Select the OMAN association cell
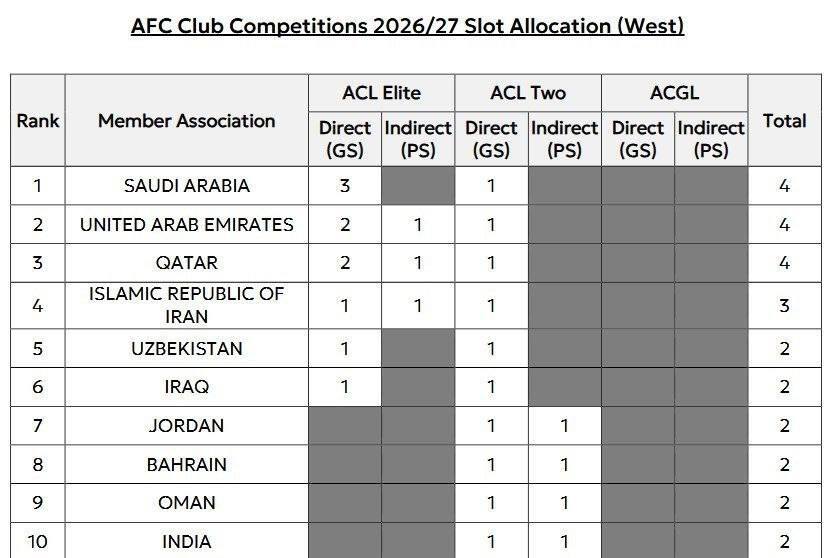Viewport: 828px width, 558px height. coord(187,503)
